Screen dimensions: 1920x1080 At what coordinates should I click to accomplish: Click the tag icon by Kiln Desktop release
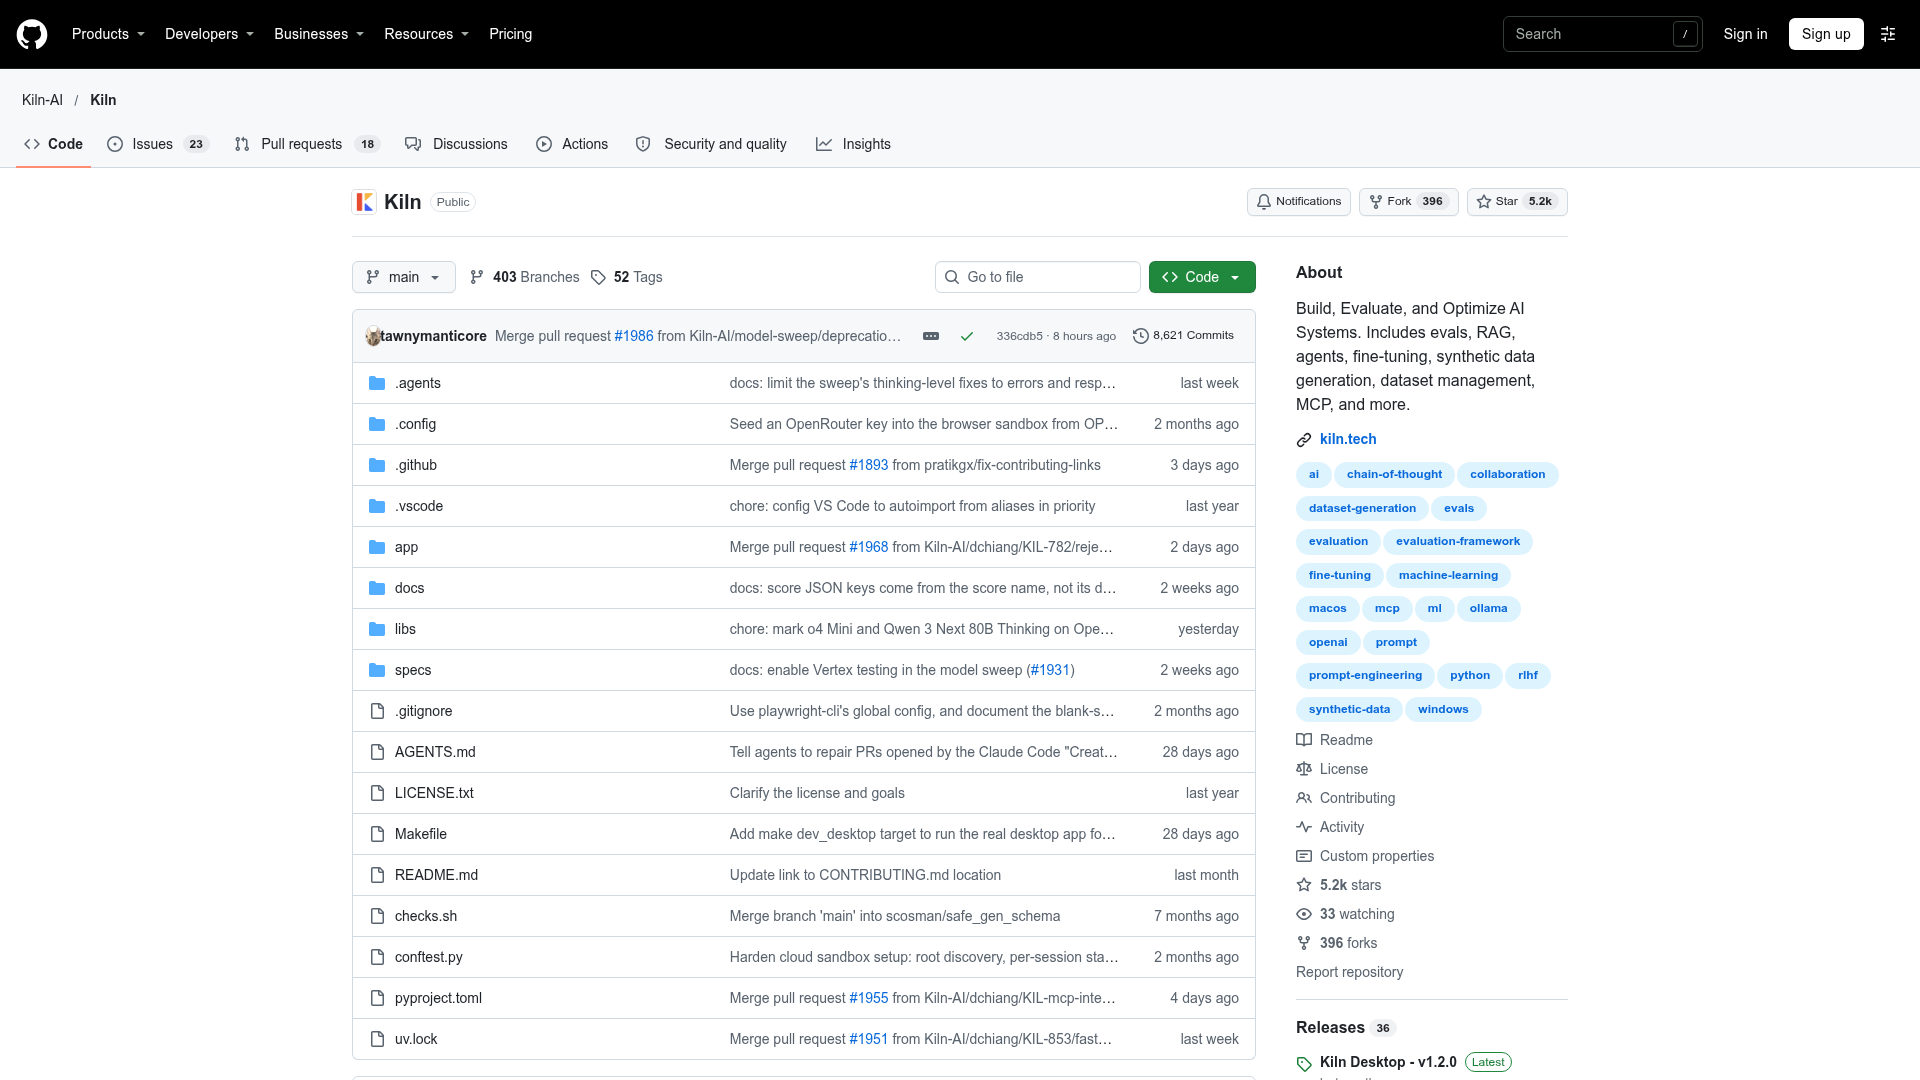pos(1304,1064)
